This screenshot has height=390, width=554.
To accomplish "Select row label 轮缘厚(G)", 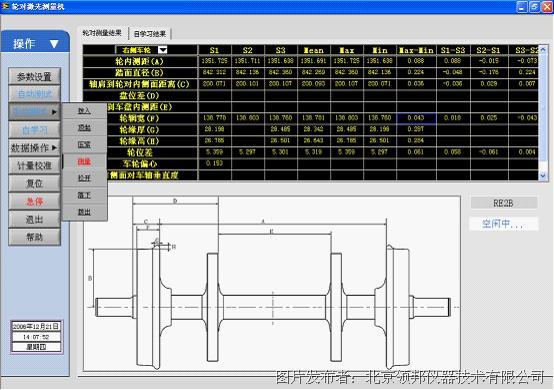I will click(140, 130).
